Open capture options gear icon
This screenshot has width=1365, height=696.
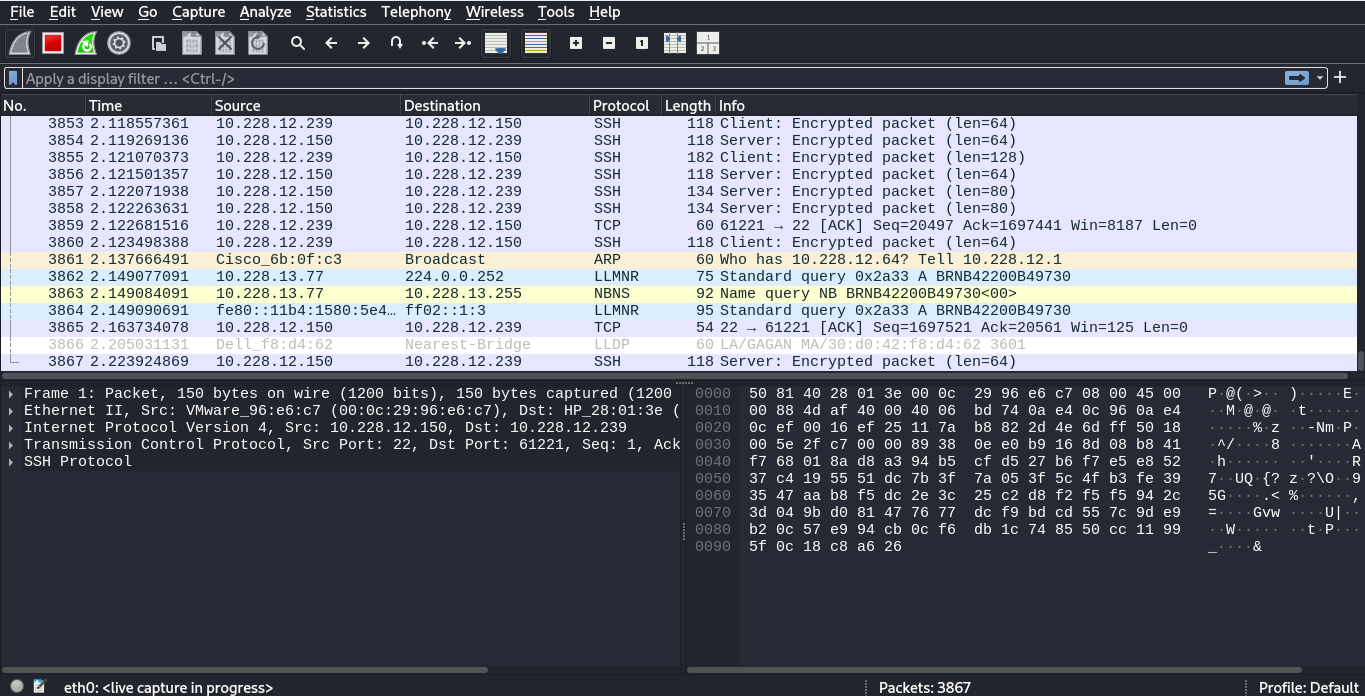click(119, 43)
